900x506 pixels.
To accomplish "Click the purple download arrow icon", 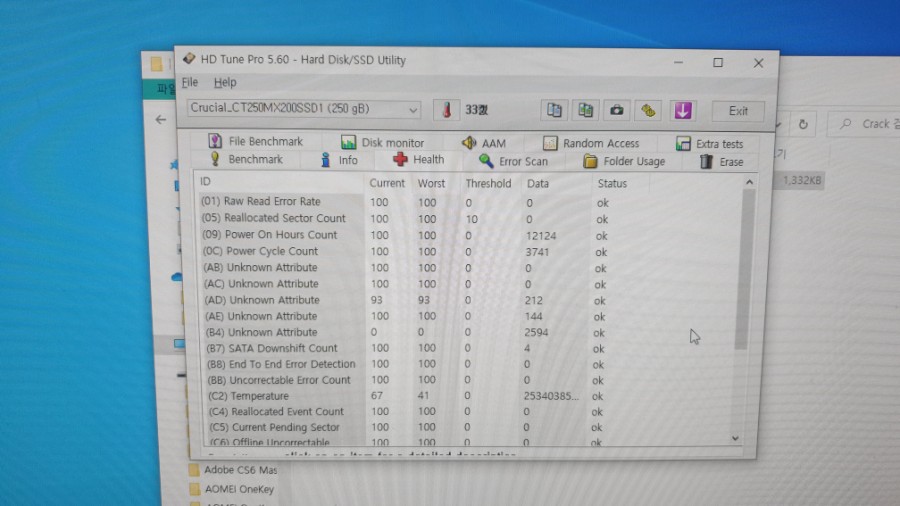I will [682, 111].
